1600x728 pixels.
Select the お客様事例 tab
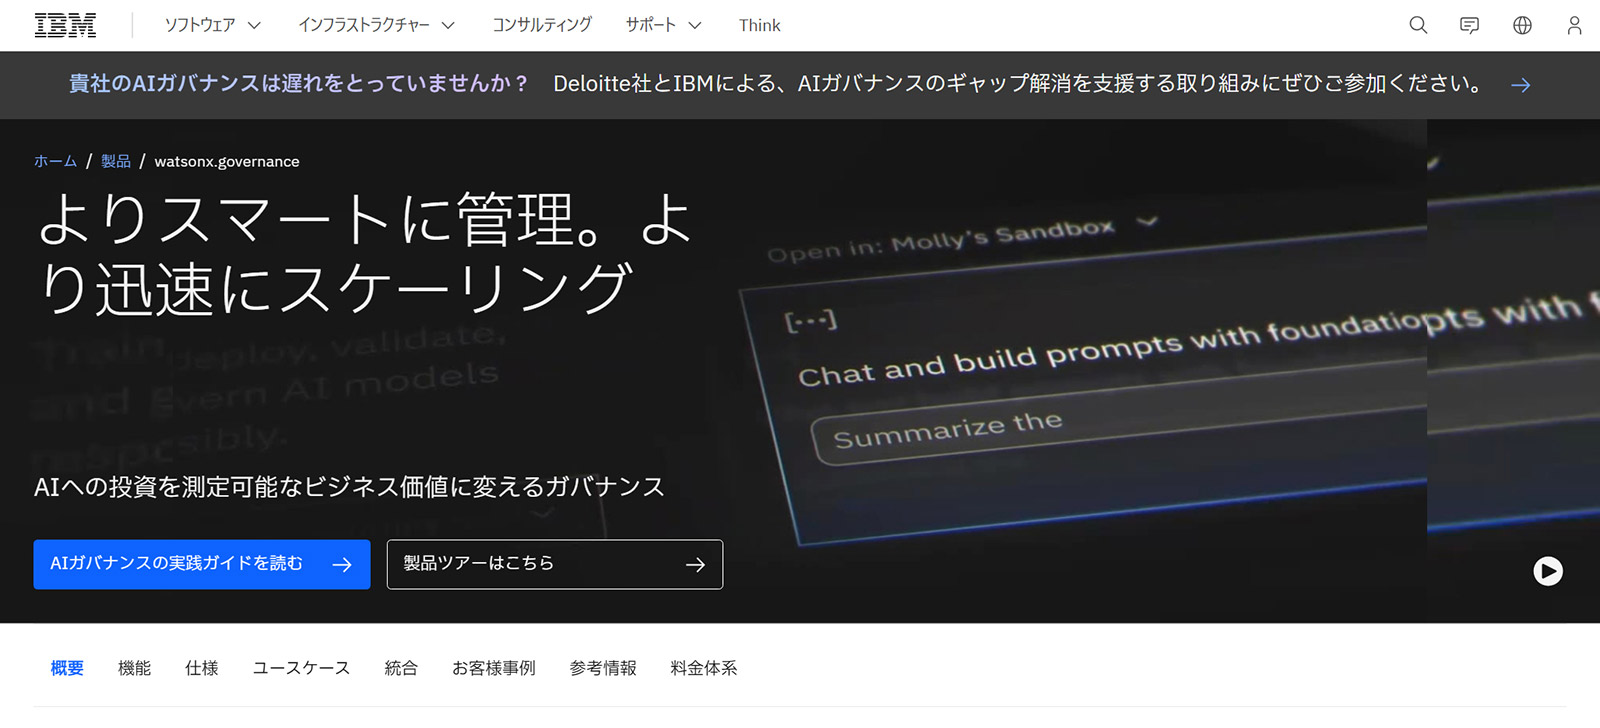click(x=494, y=668)
